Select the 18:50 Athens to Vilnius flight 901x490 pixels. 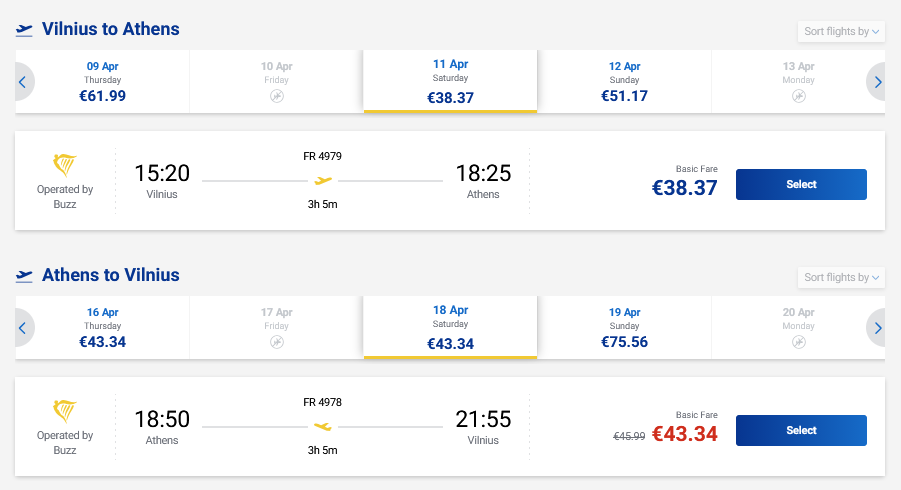(x=801, y=430)
